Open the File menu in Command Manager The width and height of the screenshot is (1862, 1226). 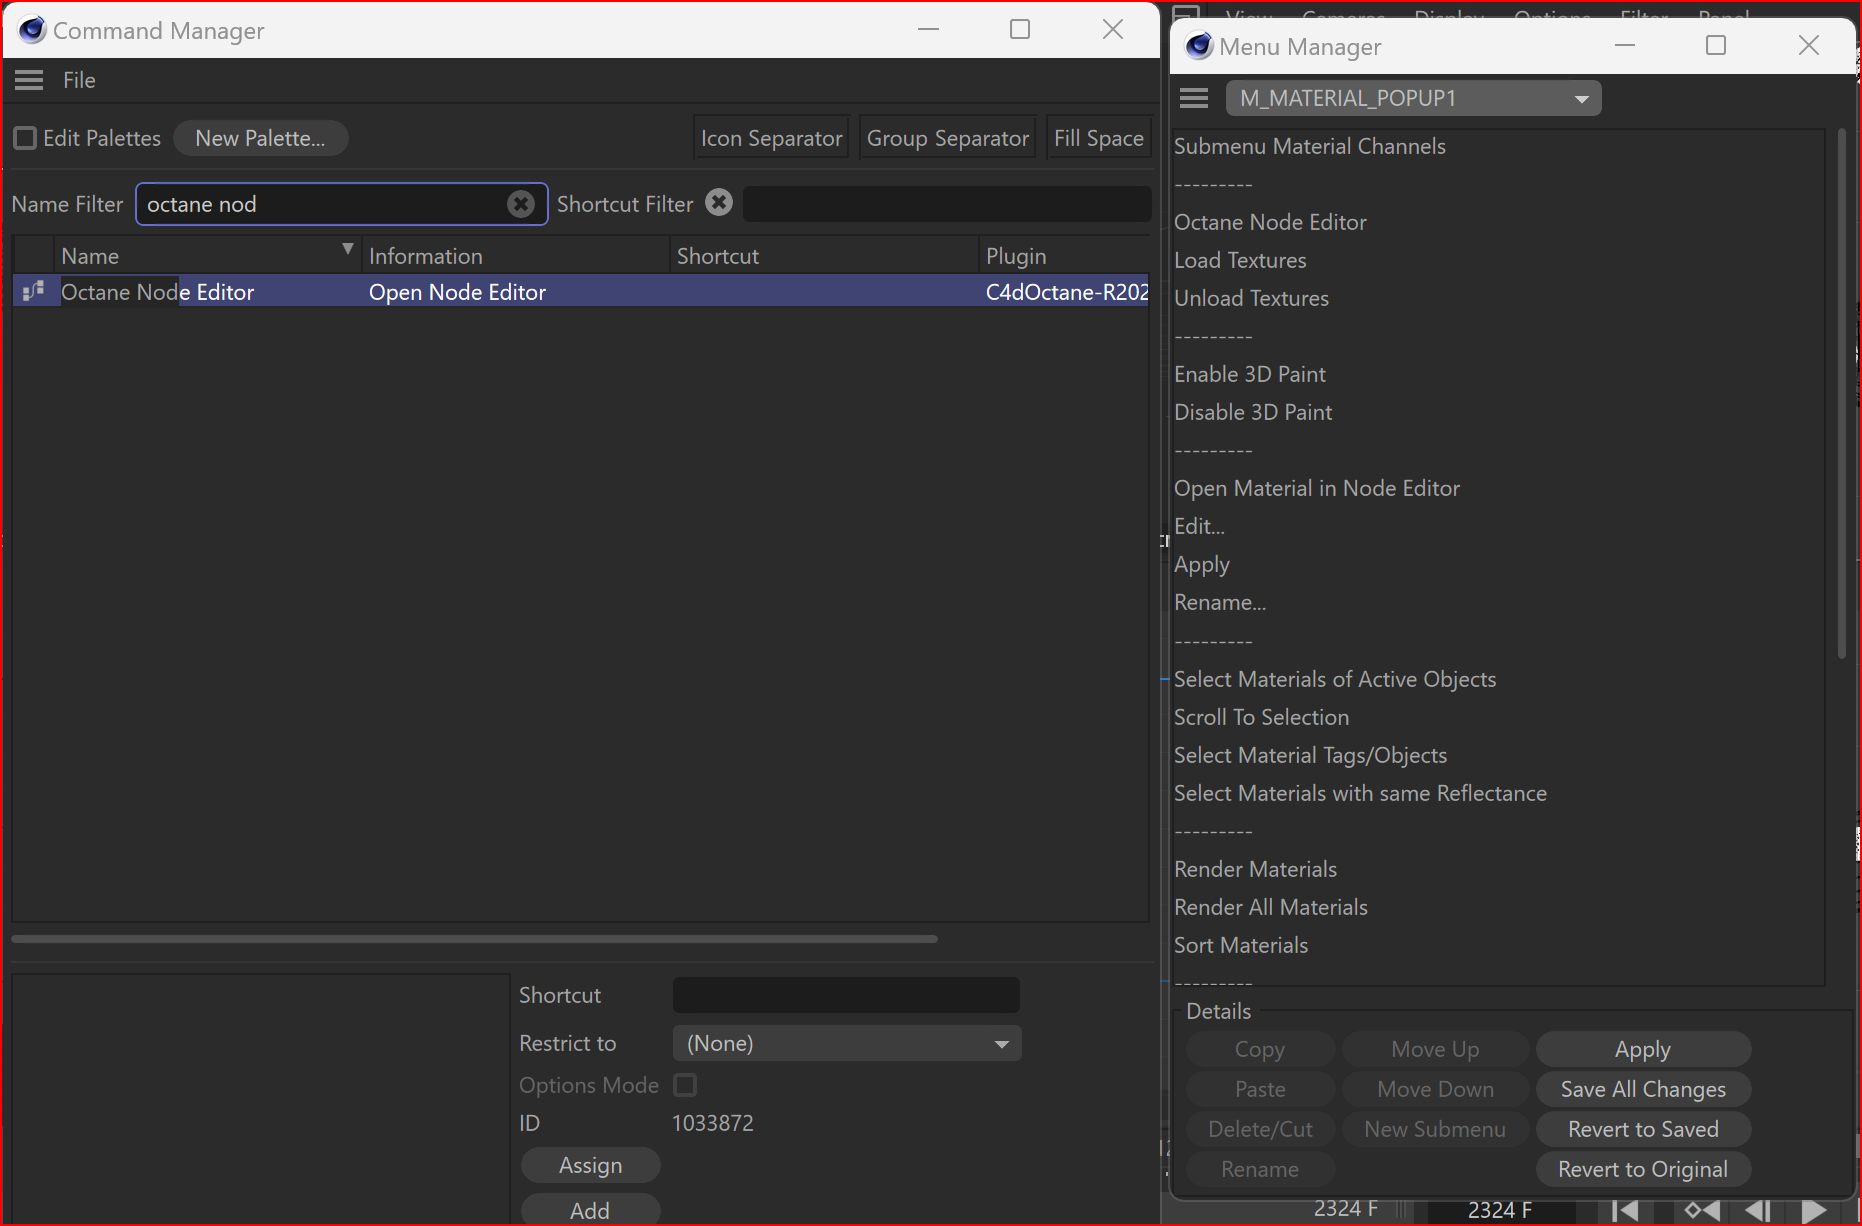[79, 80]
